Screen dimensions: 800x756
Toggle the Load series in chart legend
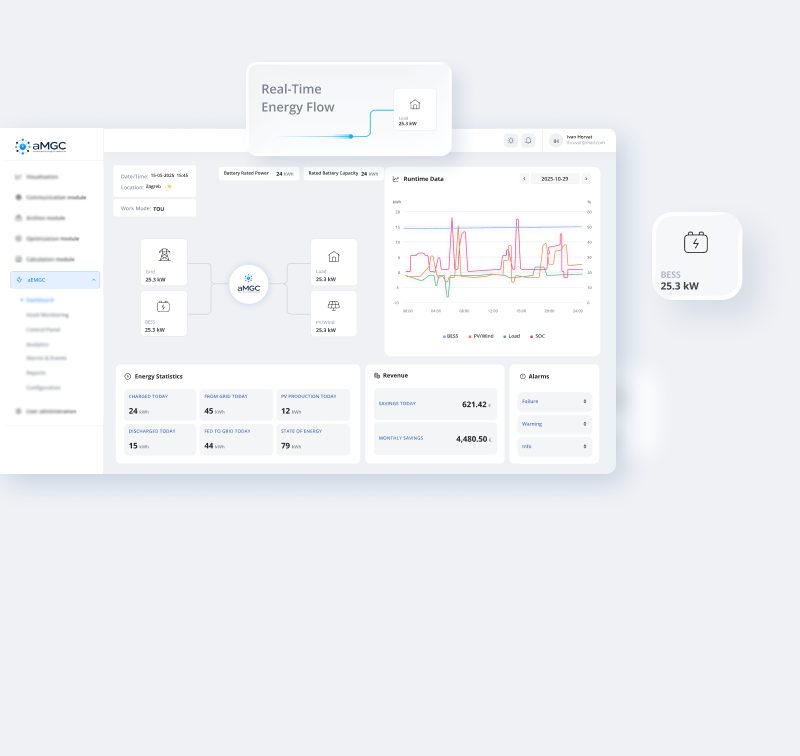512,336
